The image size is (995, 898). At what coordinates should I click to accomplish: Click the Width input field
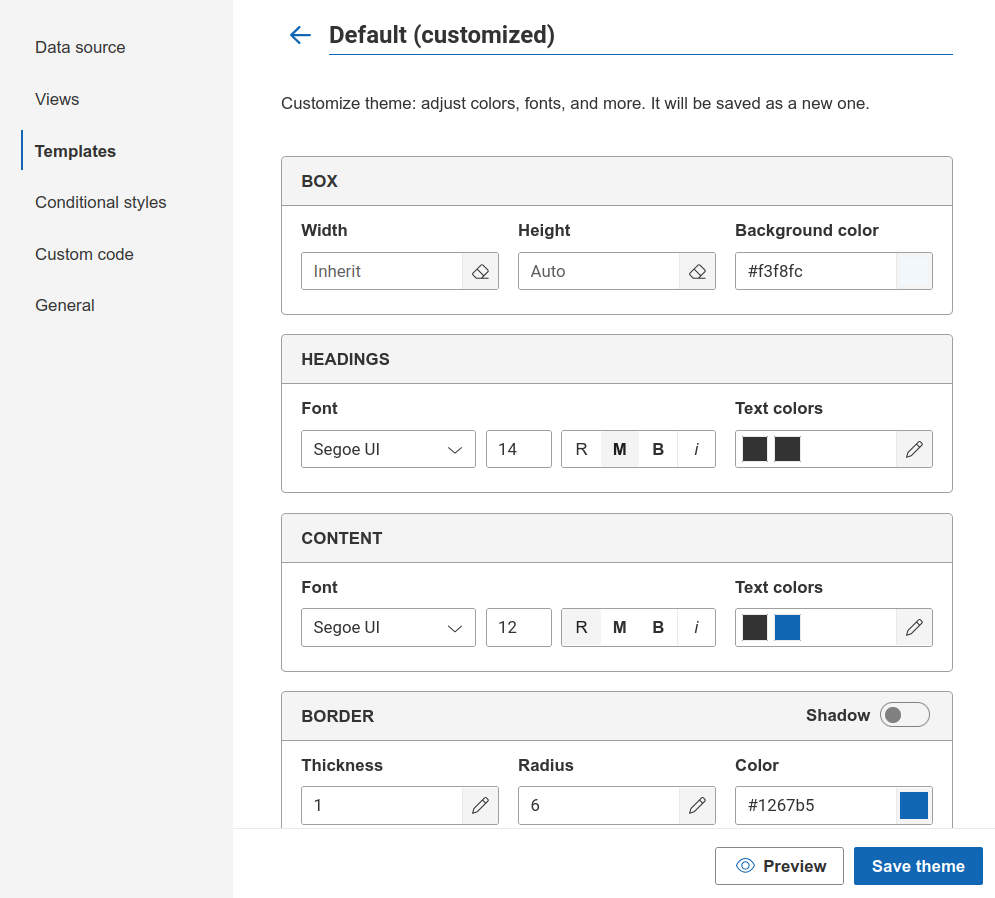point(382,272)
